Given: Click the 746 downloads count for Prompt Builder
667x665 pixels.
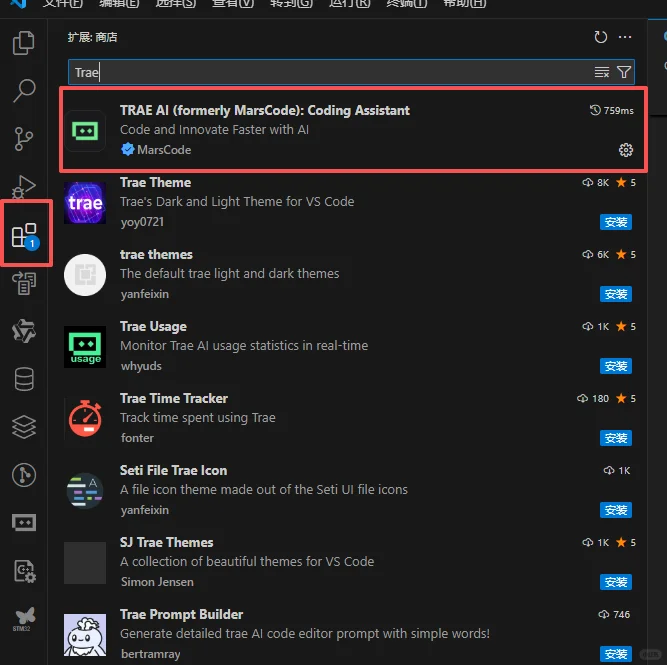Looking at the screenshot, I should (614, 615).
